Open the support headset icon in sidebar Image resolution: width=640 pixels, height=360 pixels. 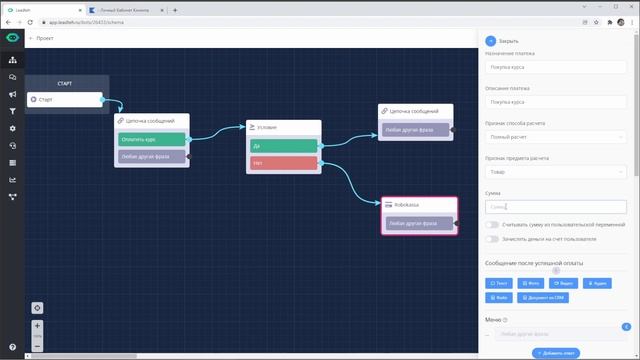click(x=13, y=146)
